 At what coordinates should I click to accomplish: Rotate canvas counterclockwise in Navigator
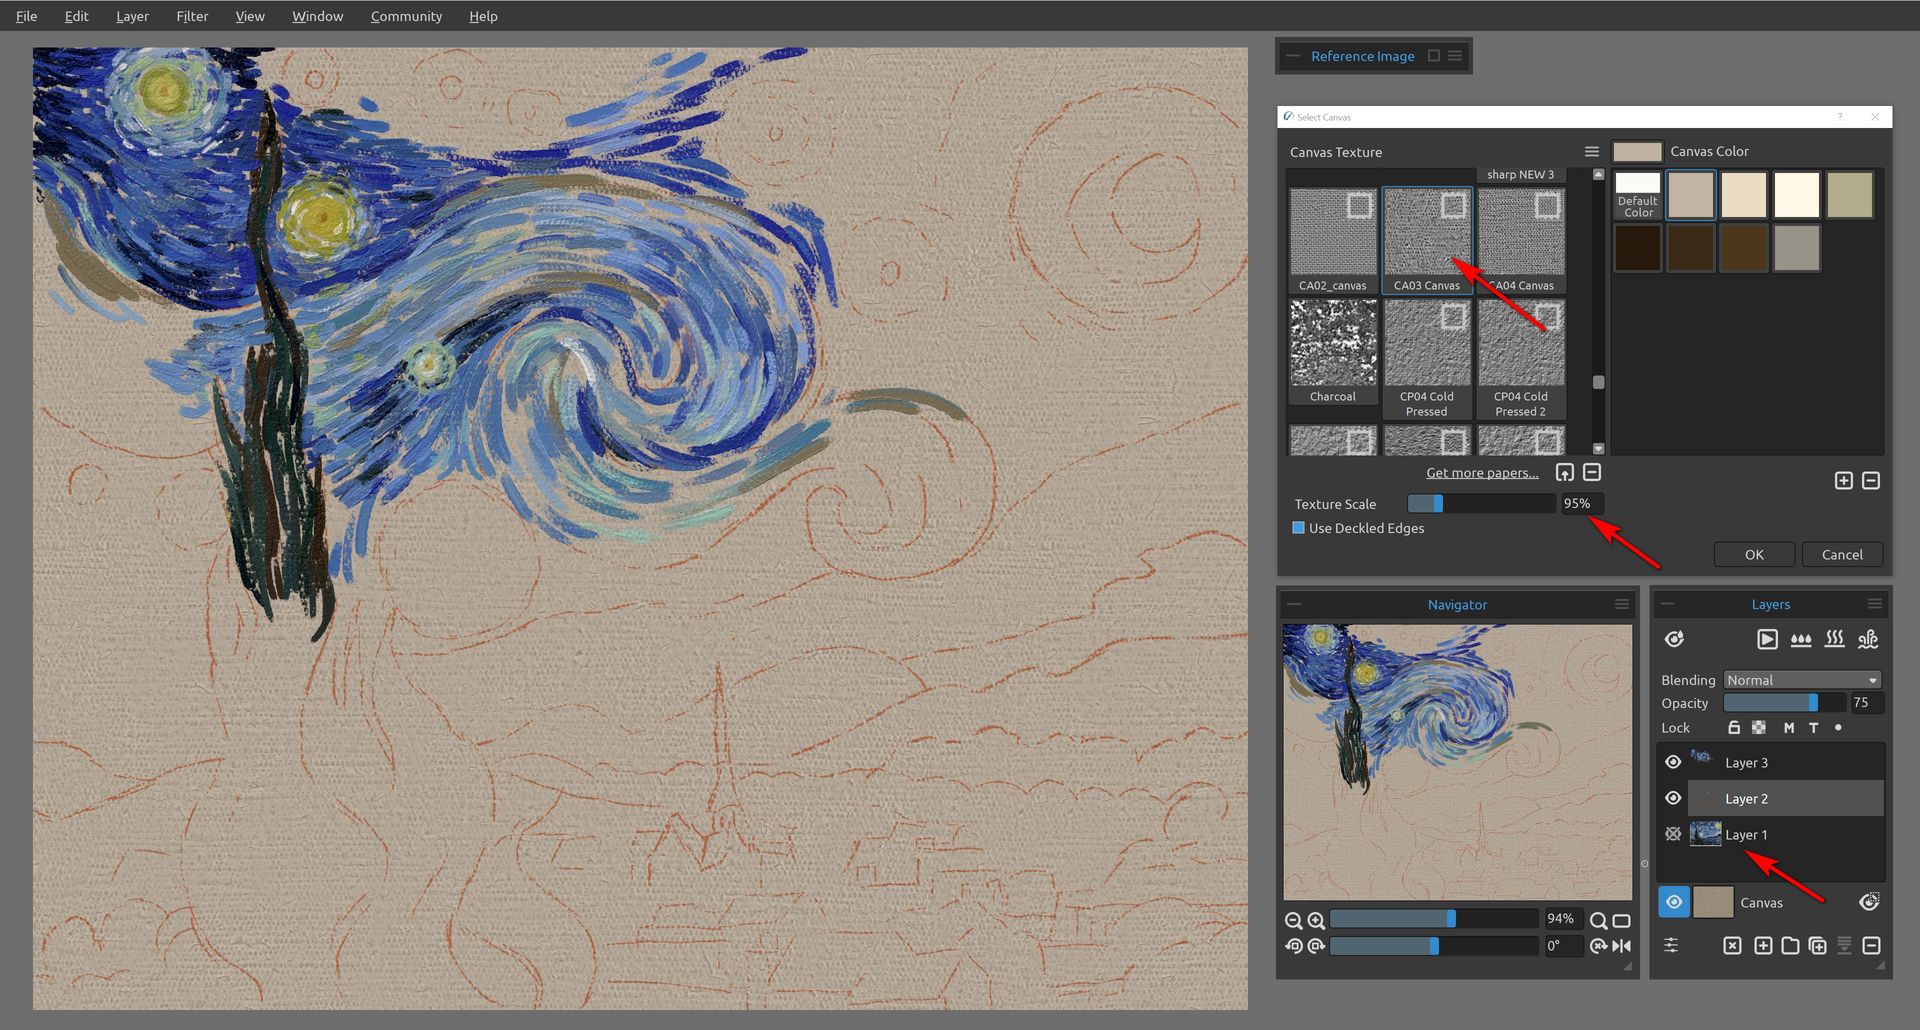coord(1293,946)
